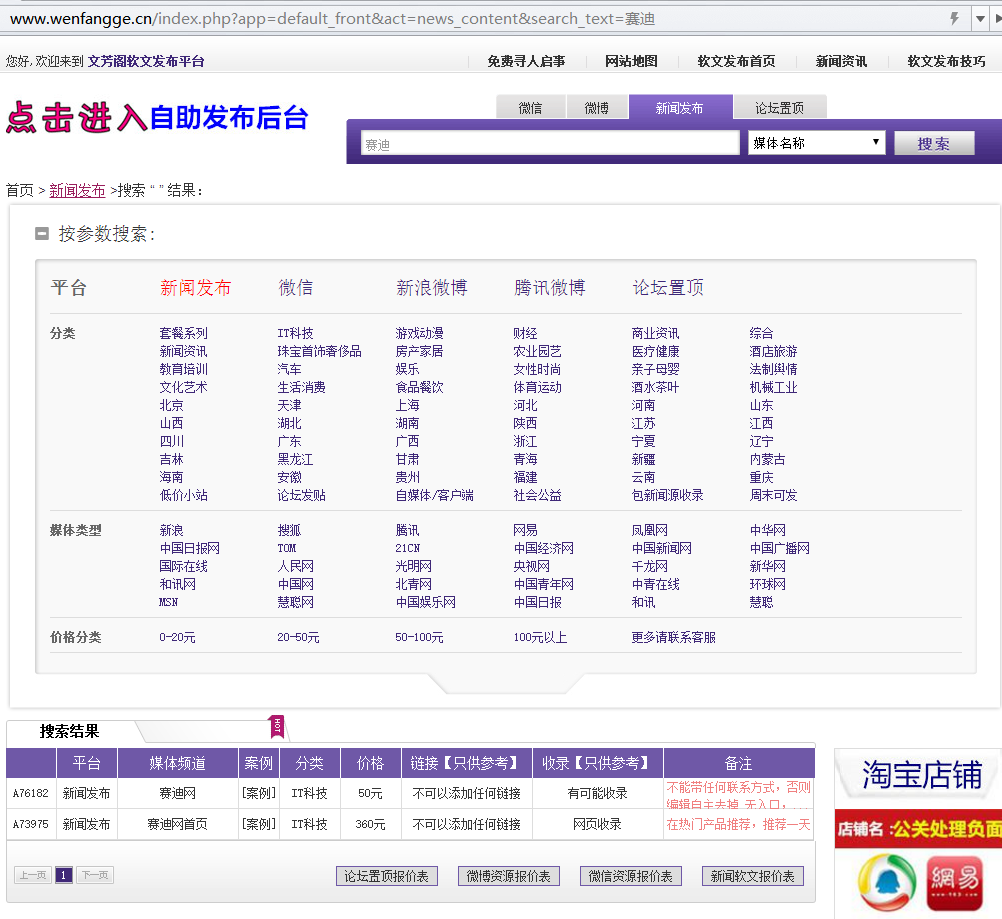Open 免费寻人启事 in top navigation

526,61
